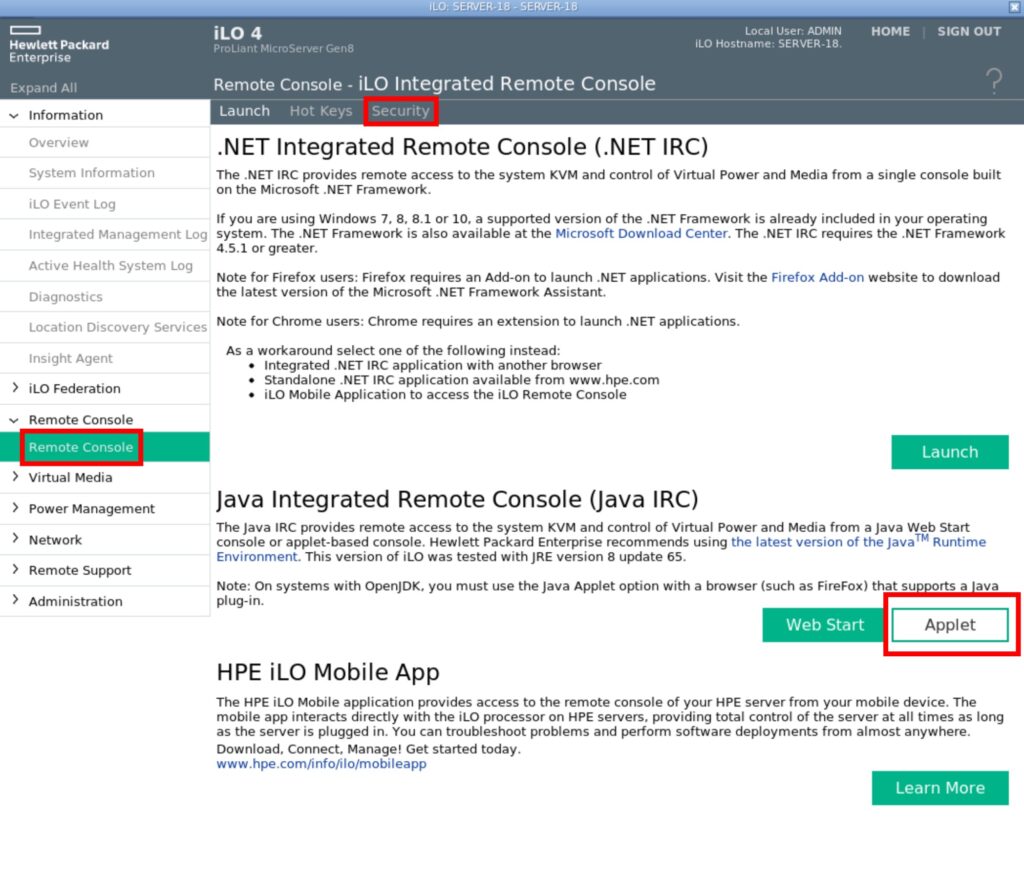Click iLO Hostname: SERVER-18 text
1024x876 pixels.
tap(768, 44)
